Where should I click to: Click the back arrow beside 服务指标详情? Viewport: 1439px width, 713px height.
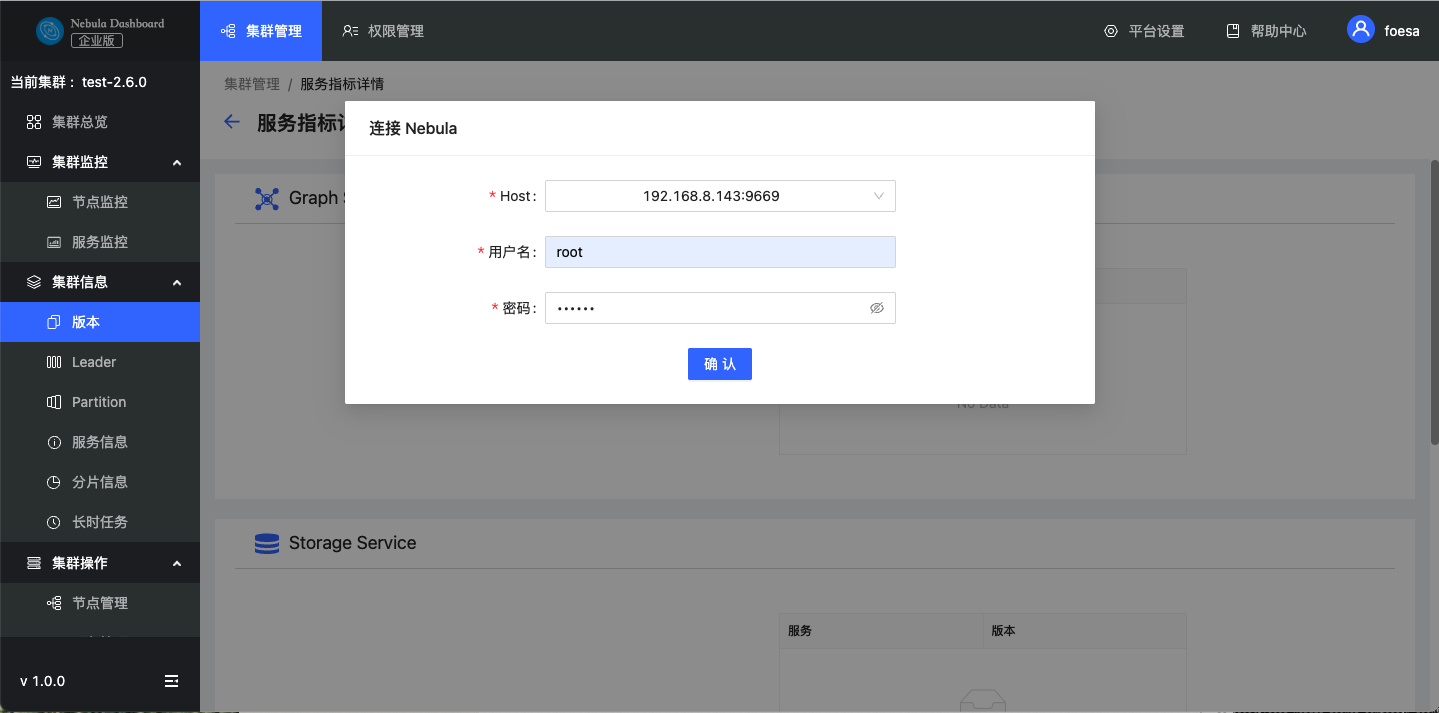coord(232,122)
